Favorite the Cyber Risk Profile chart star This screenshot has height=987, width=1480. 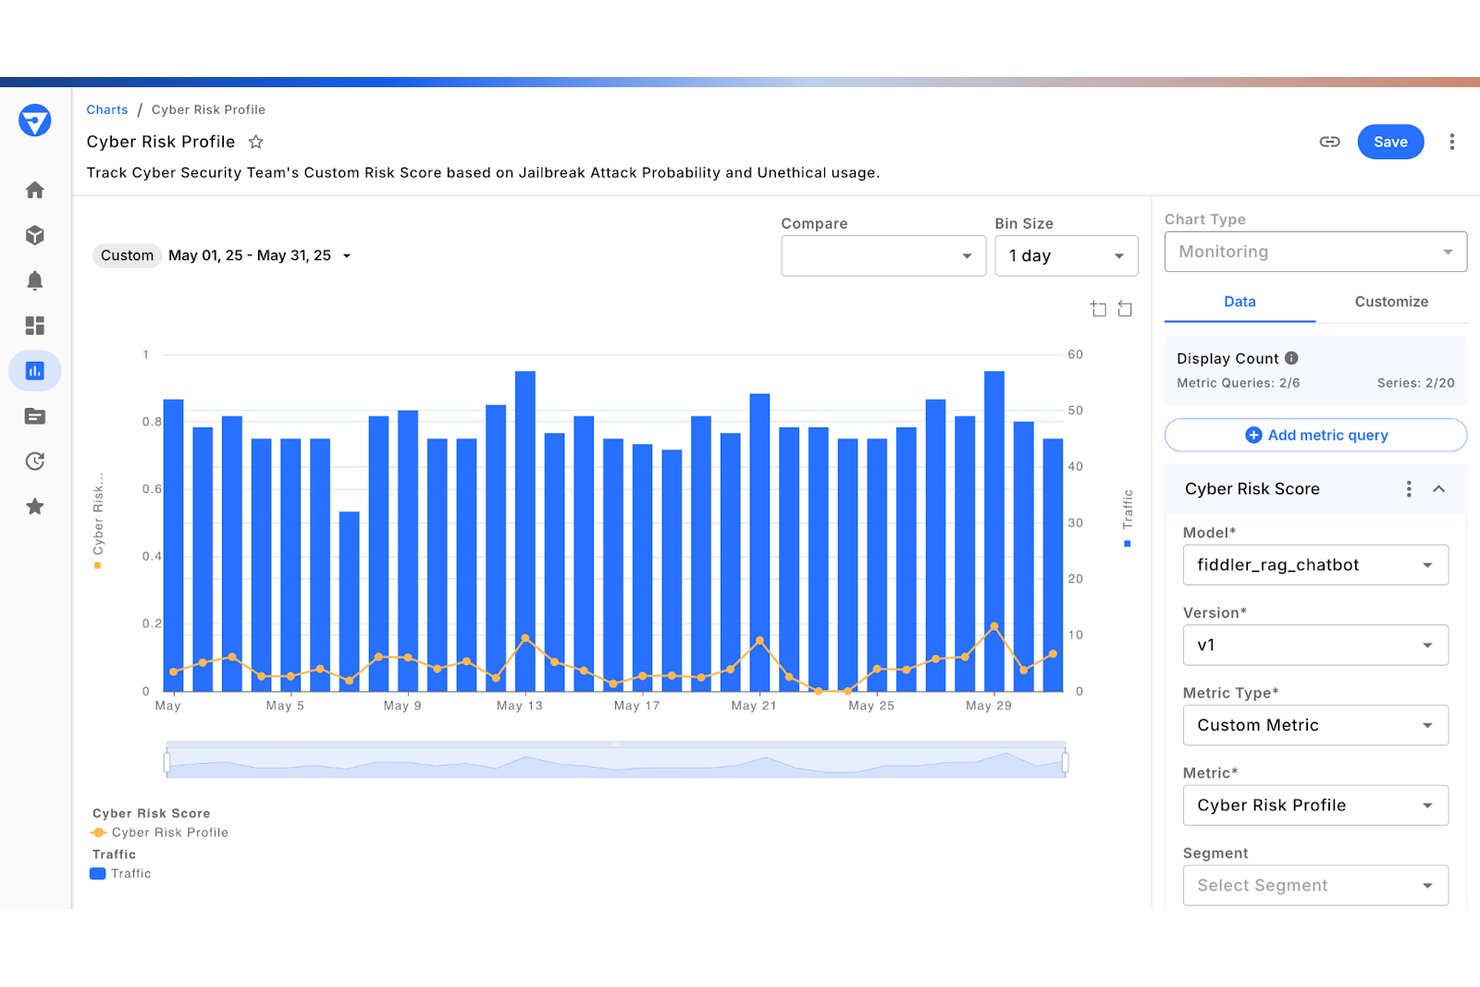click(x=256, y=142)
